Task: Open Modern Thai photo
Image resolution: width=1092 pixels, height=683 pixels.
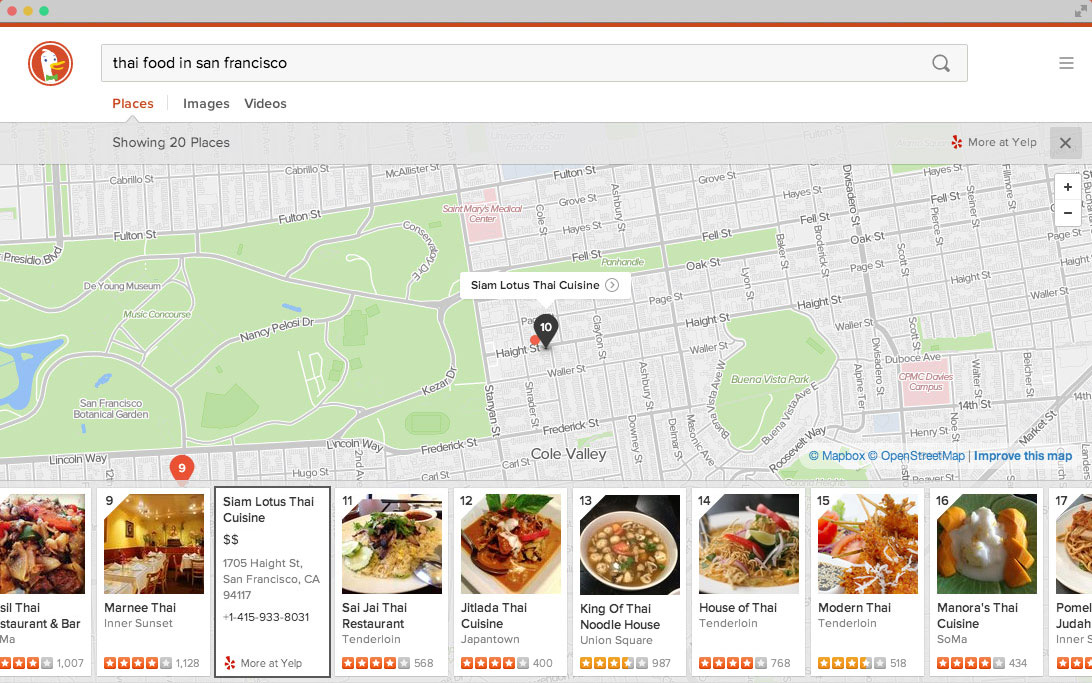Action: tap(868, 544)
